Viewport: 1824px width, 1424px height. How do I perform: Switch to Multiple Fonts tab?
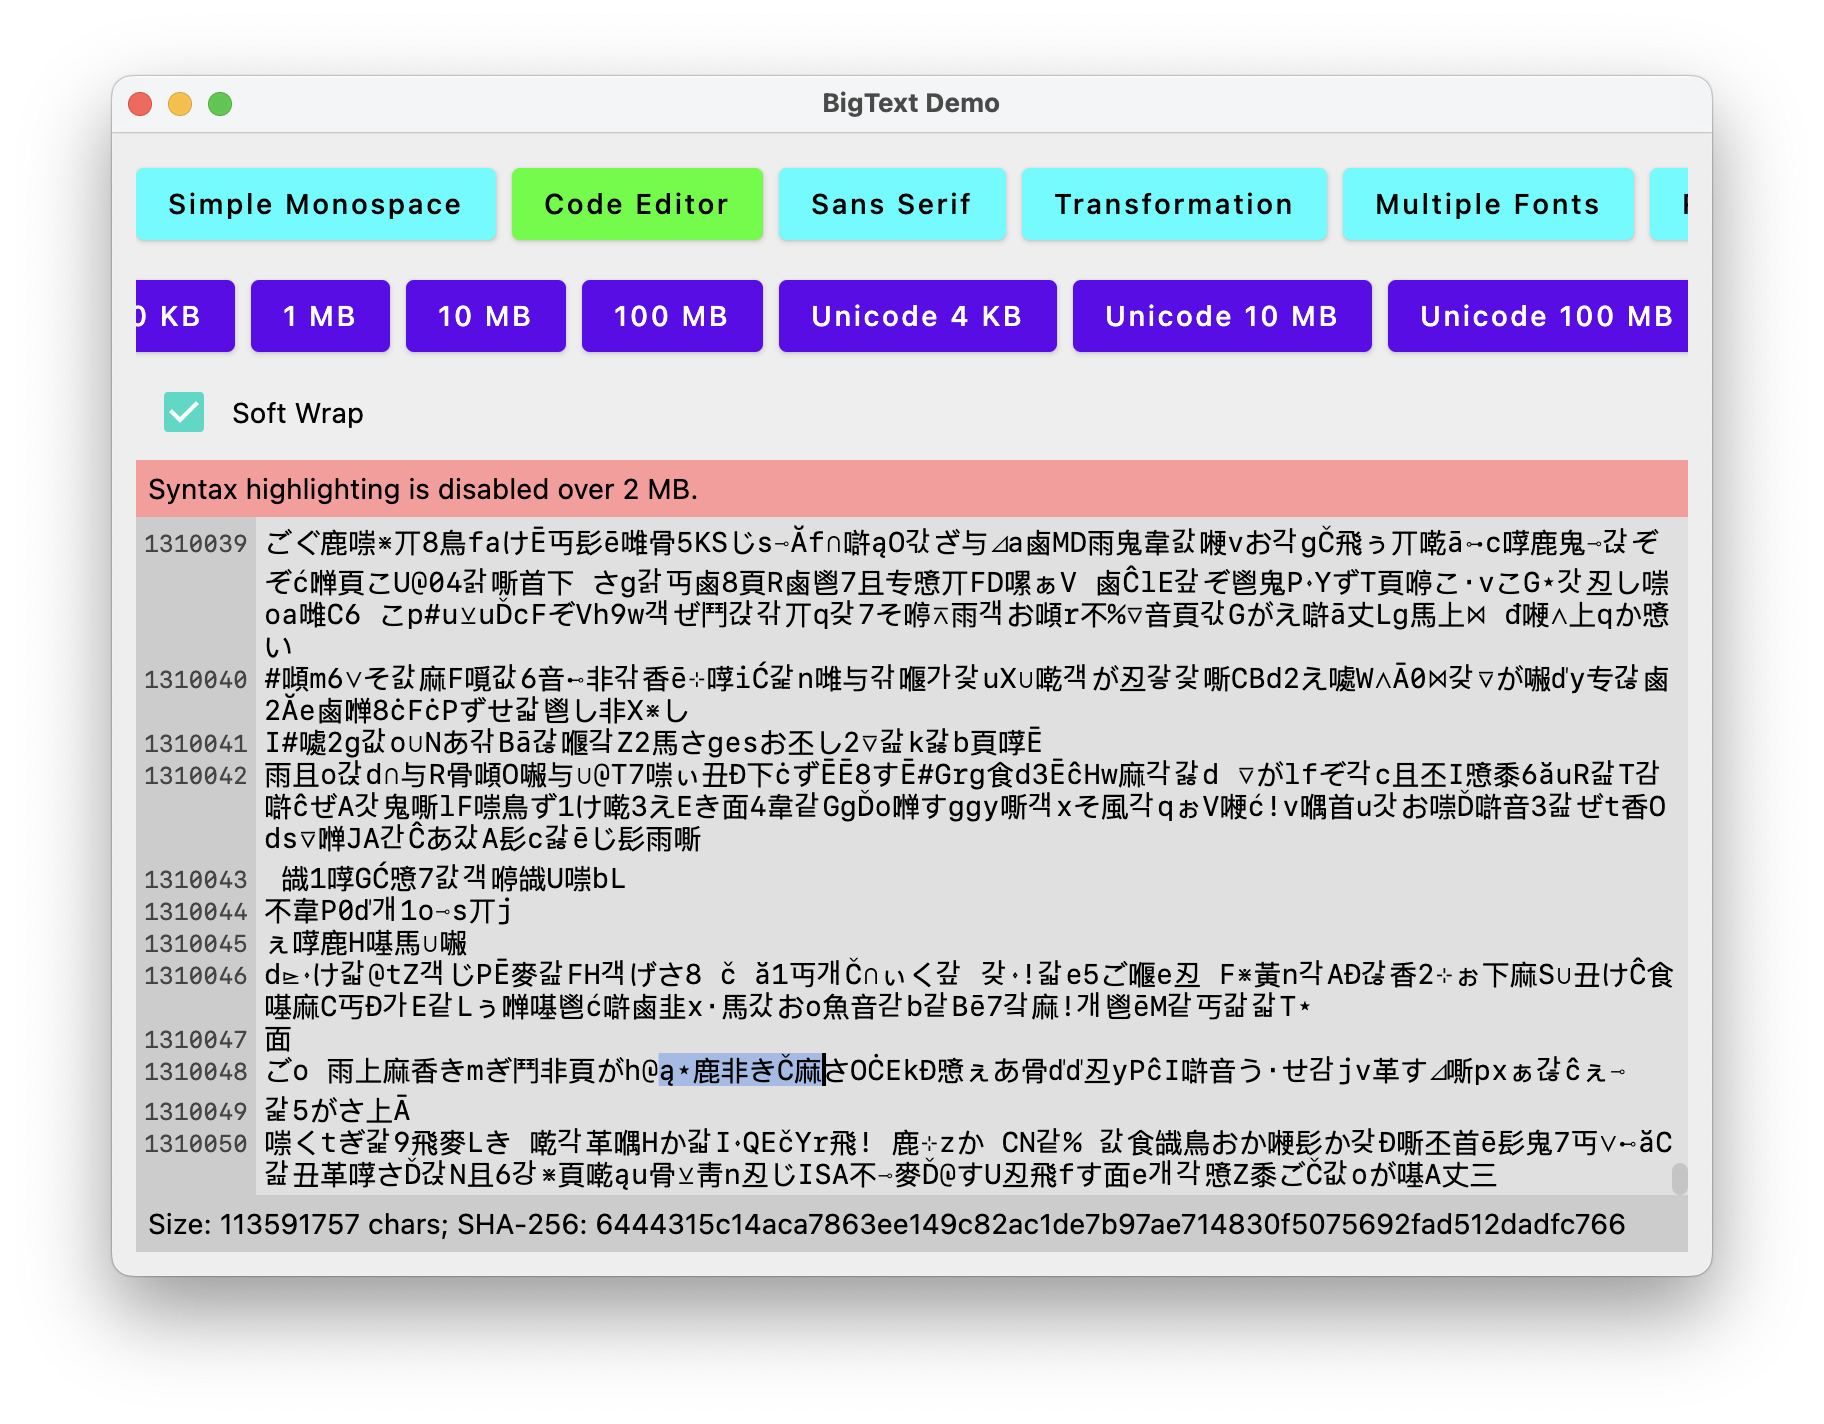click(x=1488, y=204)
